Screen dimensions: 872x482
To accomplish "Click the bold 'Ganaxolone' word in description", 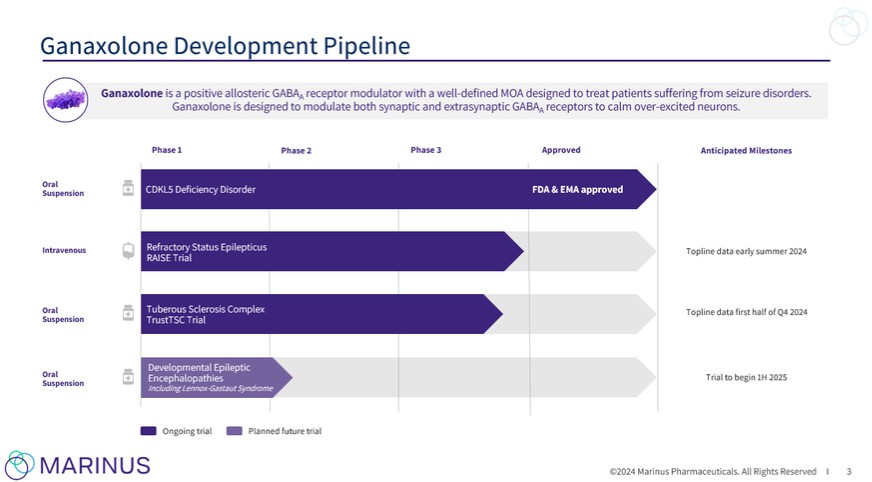I will click(132, 93).
